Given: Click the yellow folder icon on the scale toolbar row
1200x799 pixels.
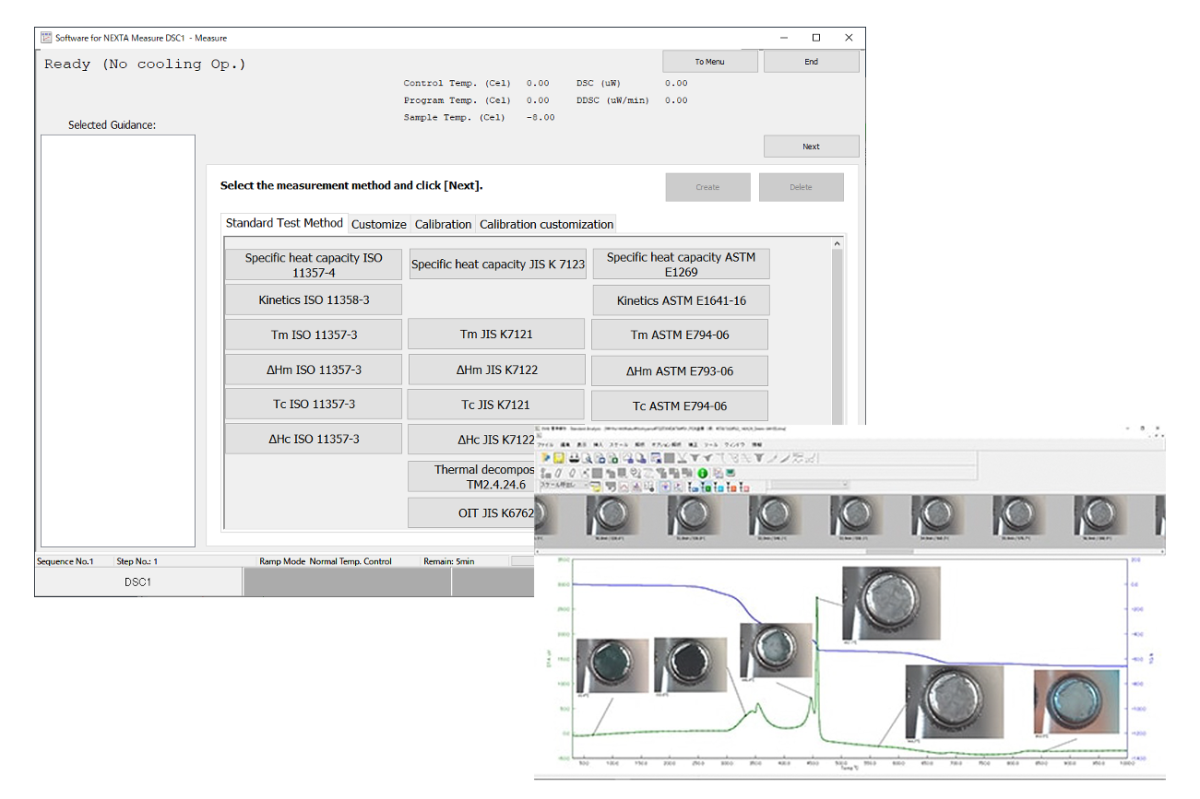Looking at the screenshot, I should pos(596,489).
